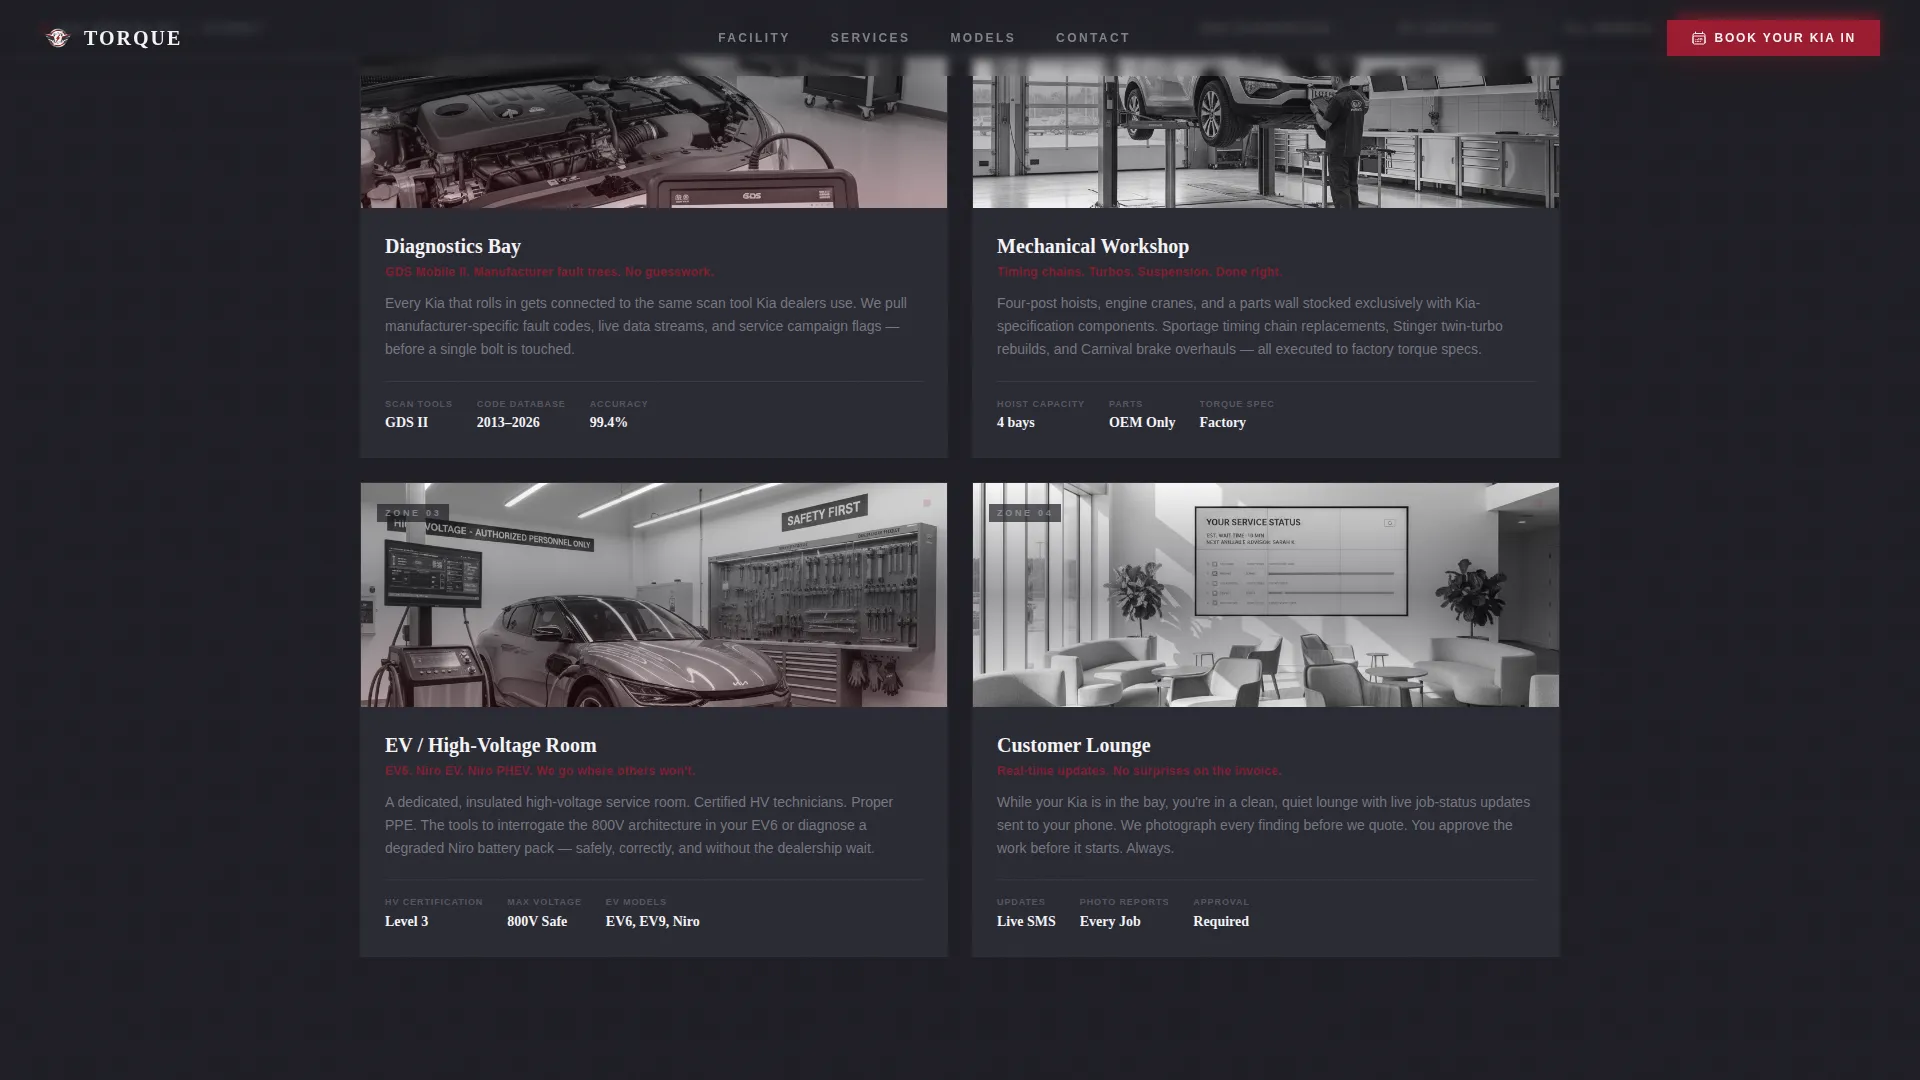The width and height of the screenshot is (1920, 1080).
Task: Open the EV High-Voltage Room photo
Action: tap(654, 595)
